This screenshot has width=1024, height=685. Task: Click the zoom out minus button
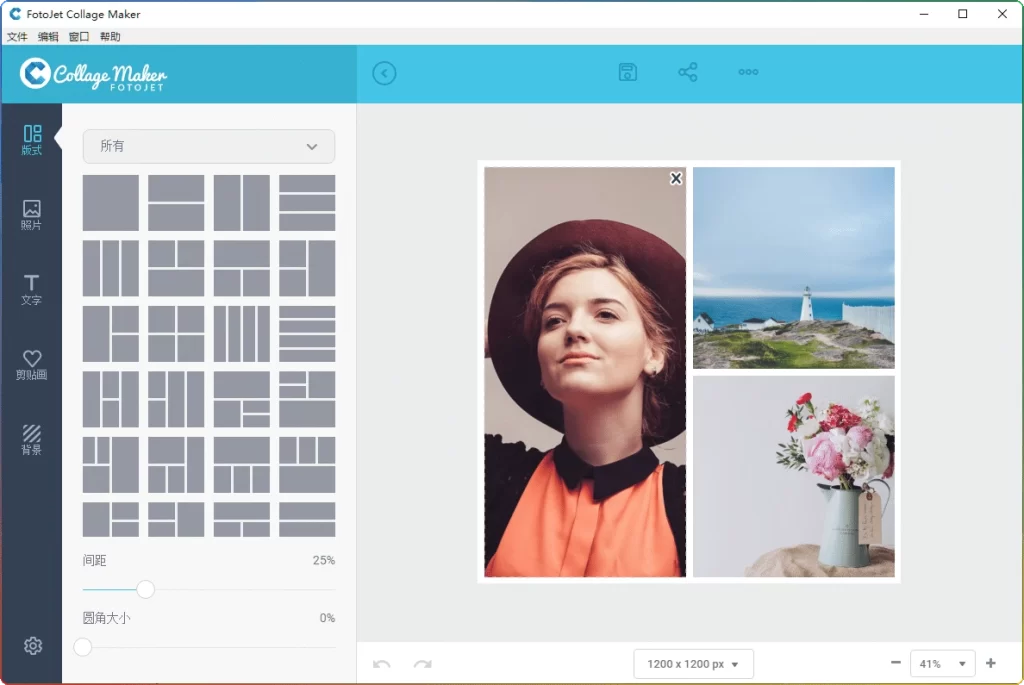(896, 663)
